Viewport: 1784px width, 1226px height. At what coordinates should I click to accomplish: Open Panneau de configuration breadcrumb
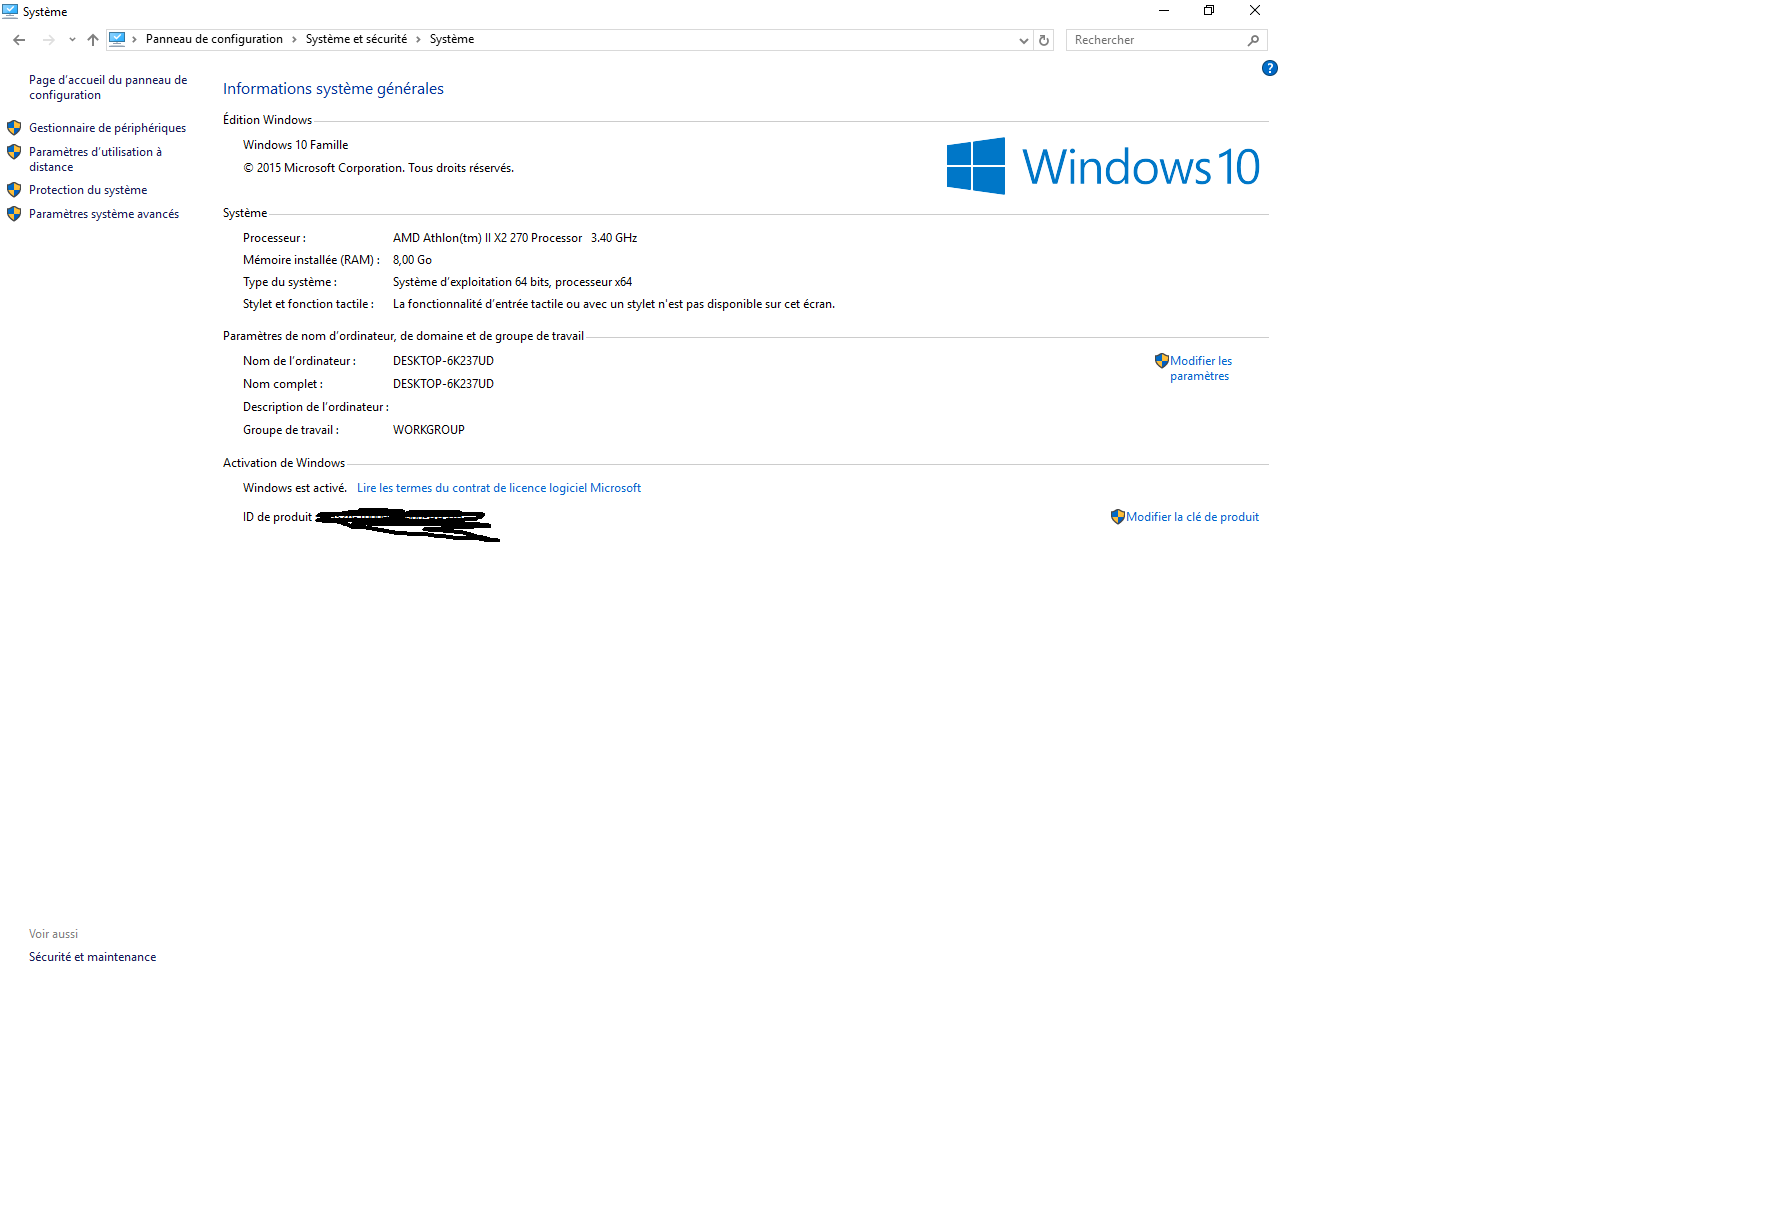coord(214,39)
